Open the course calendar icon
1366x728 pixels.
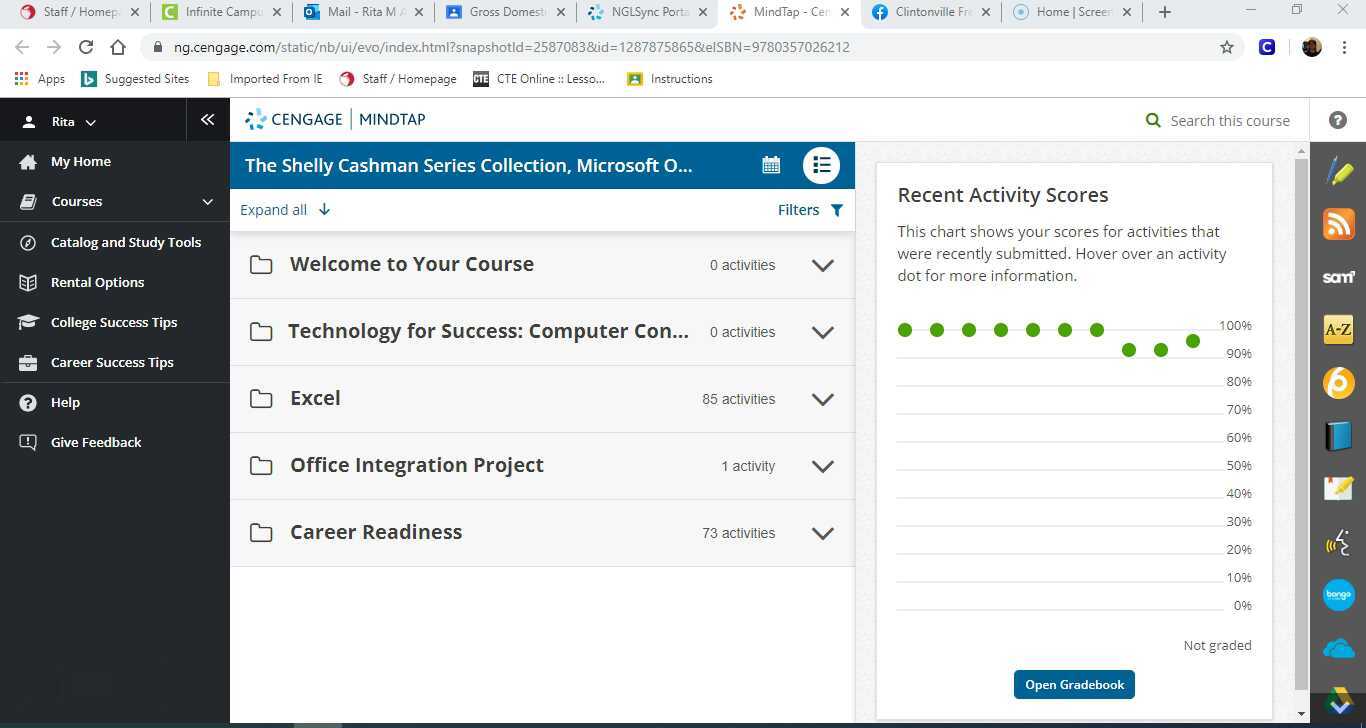pos(771,165)
